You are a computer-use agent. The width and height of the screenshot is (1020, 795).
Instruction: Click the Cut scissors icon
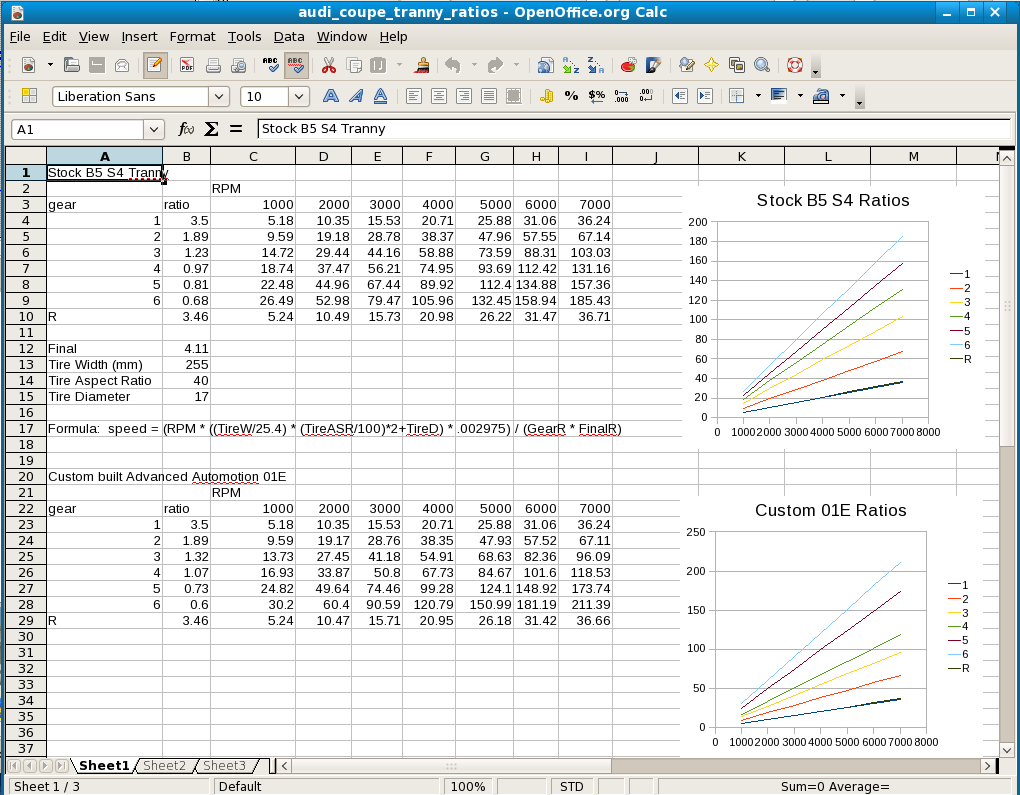(328, 66)
